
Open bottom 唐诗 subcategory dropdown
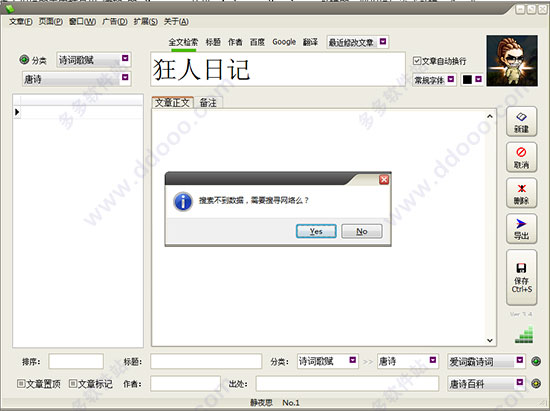tap(433, 360)
